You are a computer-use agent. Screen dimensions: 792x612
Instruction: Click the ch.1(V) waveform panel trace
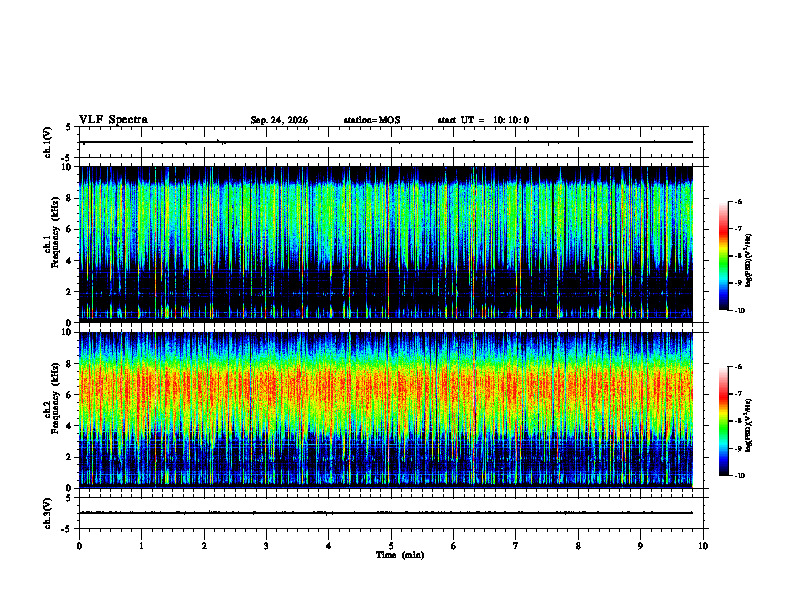click(x=386, y=142)
